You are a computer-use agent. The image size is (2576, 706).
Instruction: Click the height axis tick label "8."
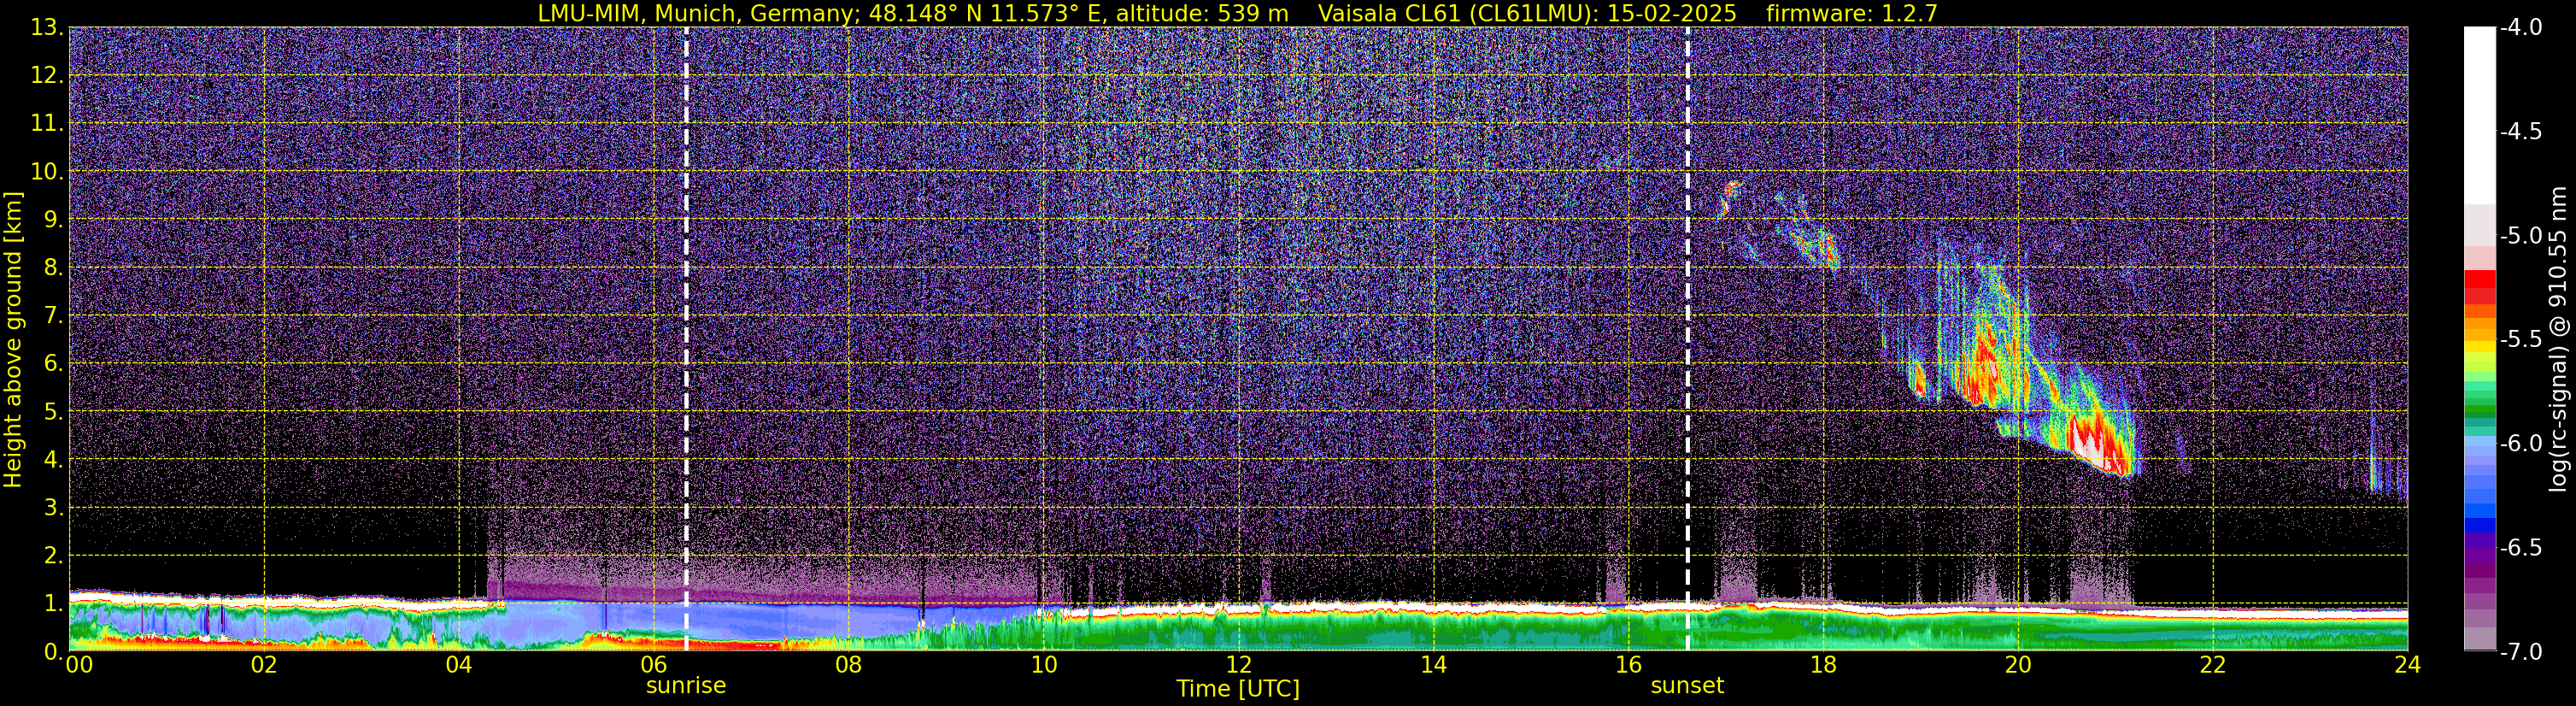pyautogui.click(x=54, y=268)
